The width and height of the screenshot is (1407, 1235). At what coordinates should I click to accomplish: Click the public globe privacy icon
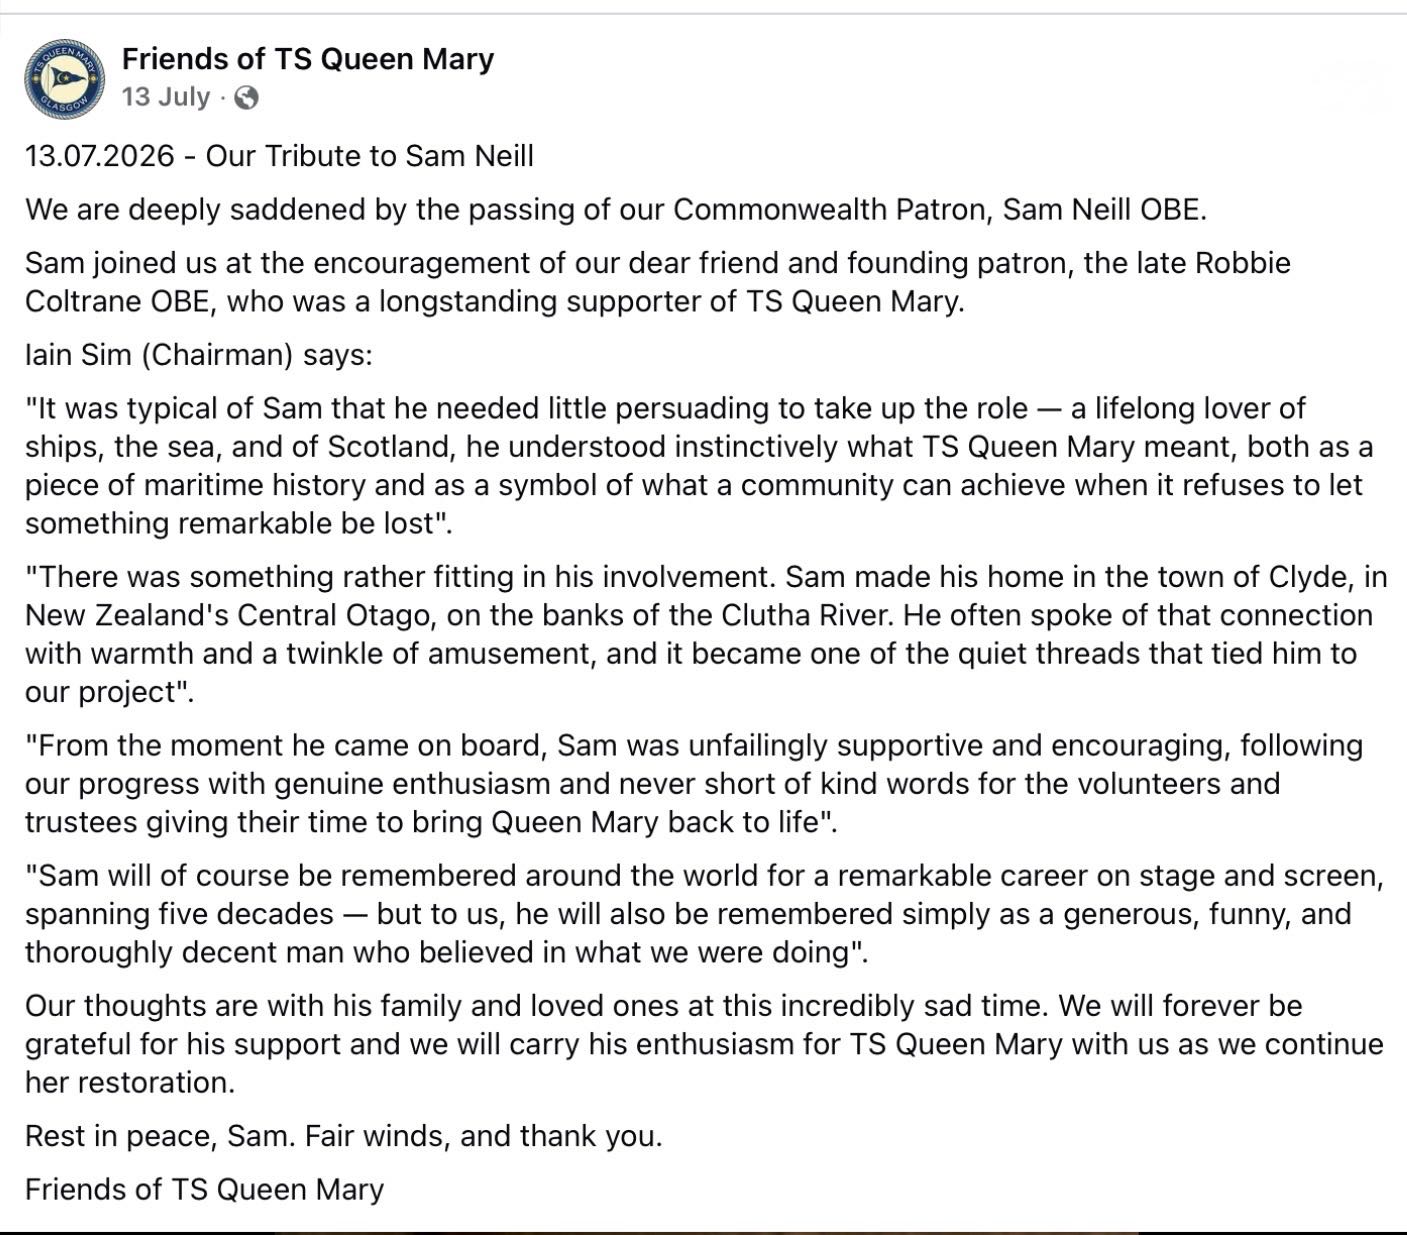coord(245,98)
